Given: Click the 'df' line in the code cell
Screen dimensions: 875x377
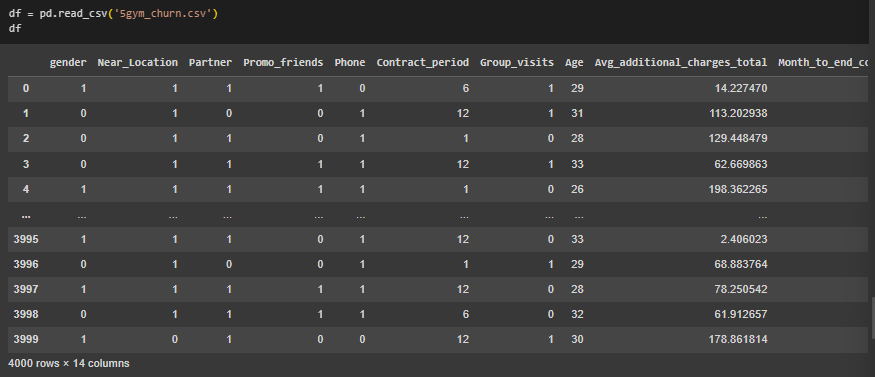Looking at the screenshot, I should [x=15, y=28].
